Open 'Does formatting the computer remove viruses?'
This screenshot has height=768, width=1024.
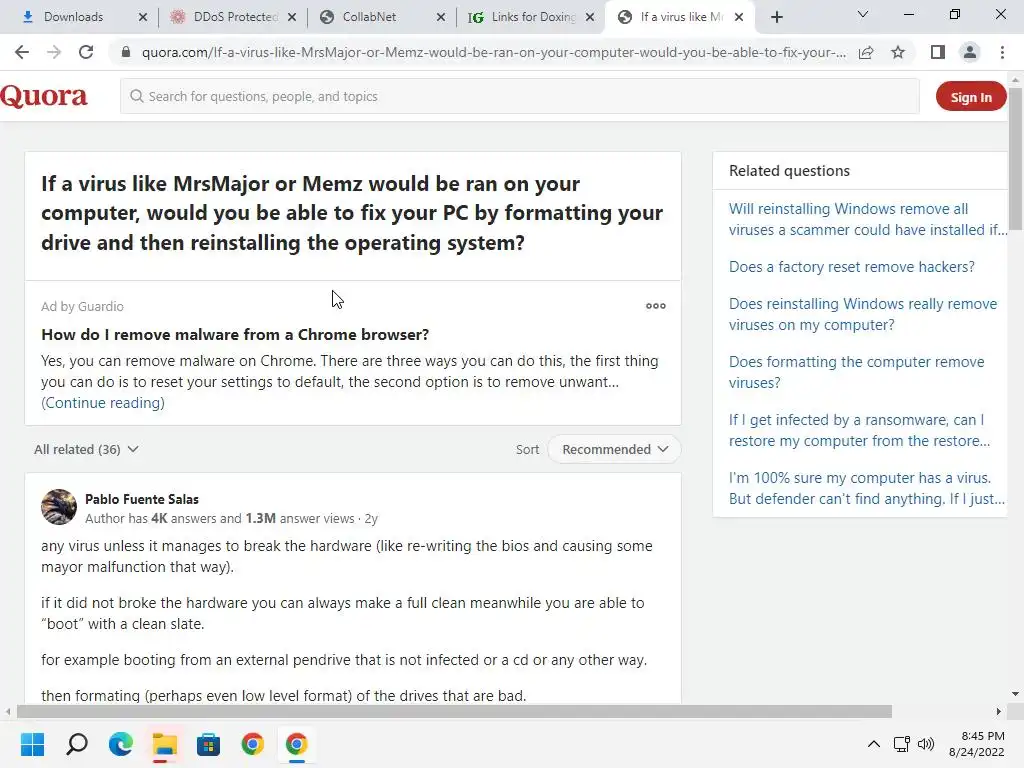(x=856, y=372)
